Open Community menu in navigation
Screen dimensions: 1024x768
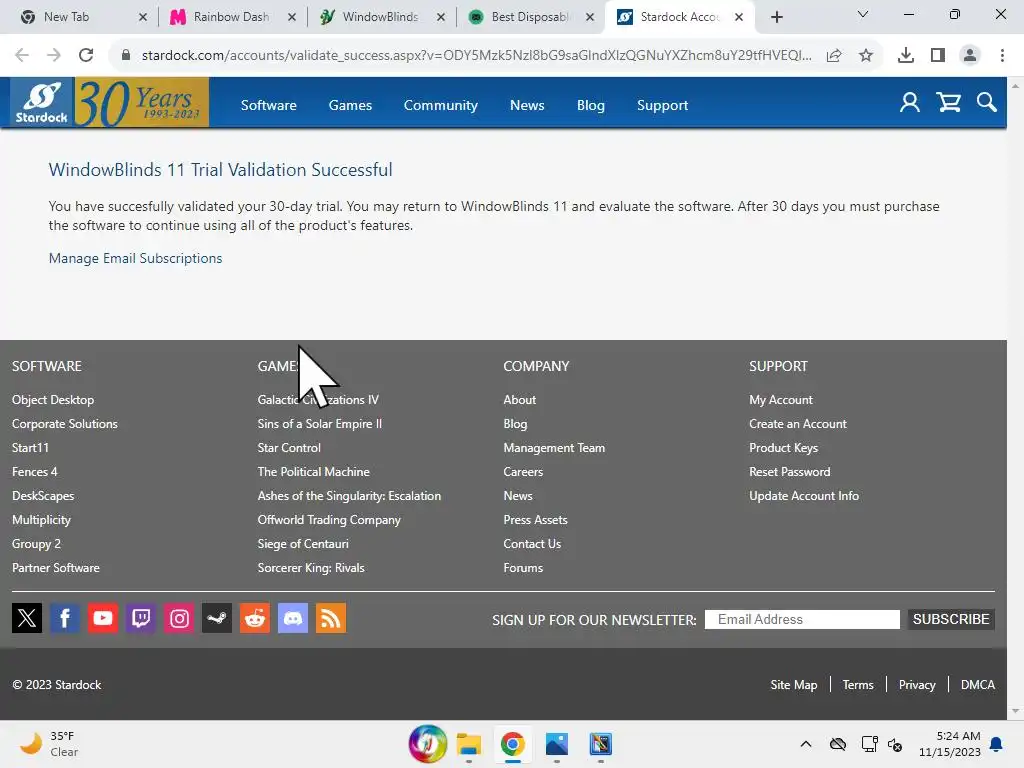coord(441,105)
